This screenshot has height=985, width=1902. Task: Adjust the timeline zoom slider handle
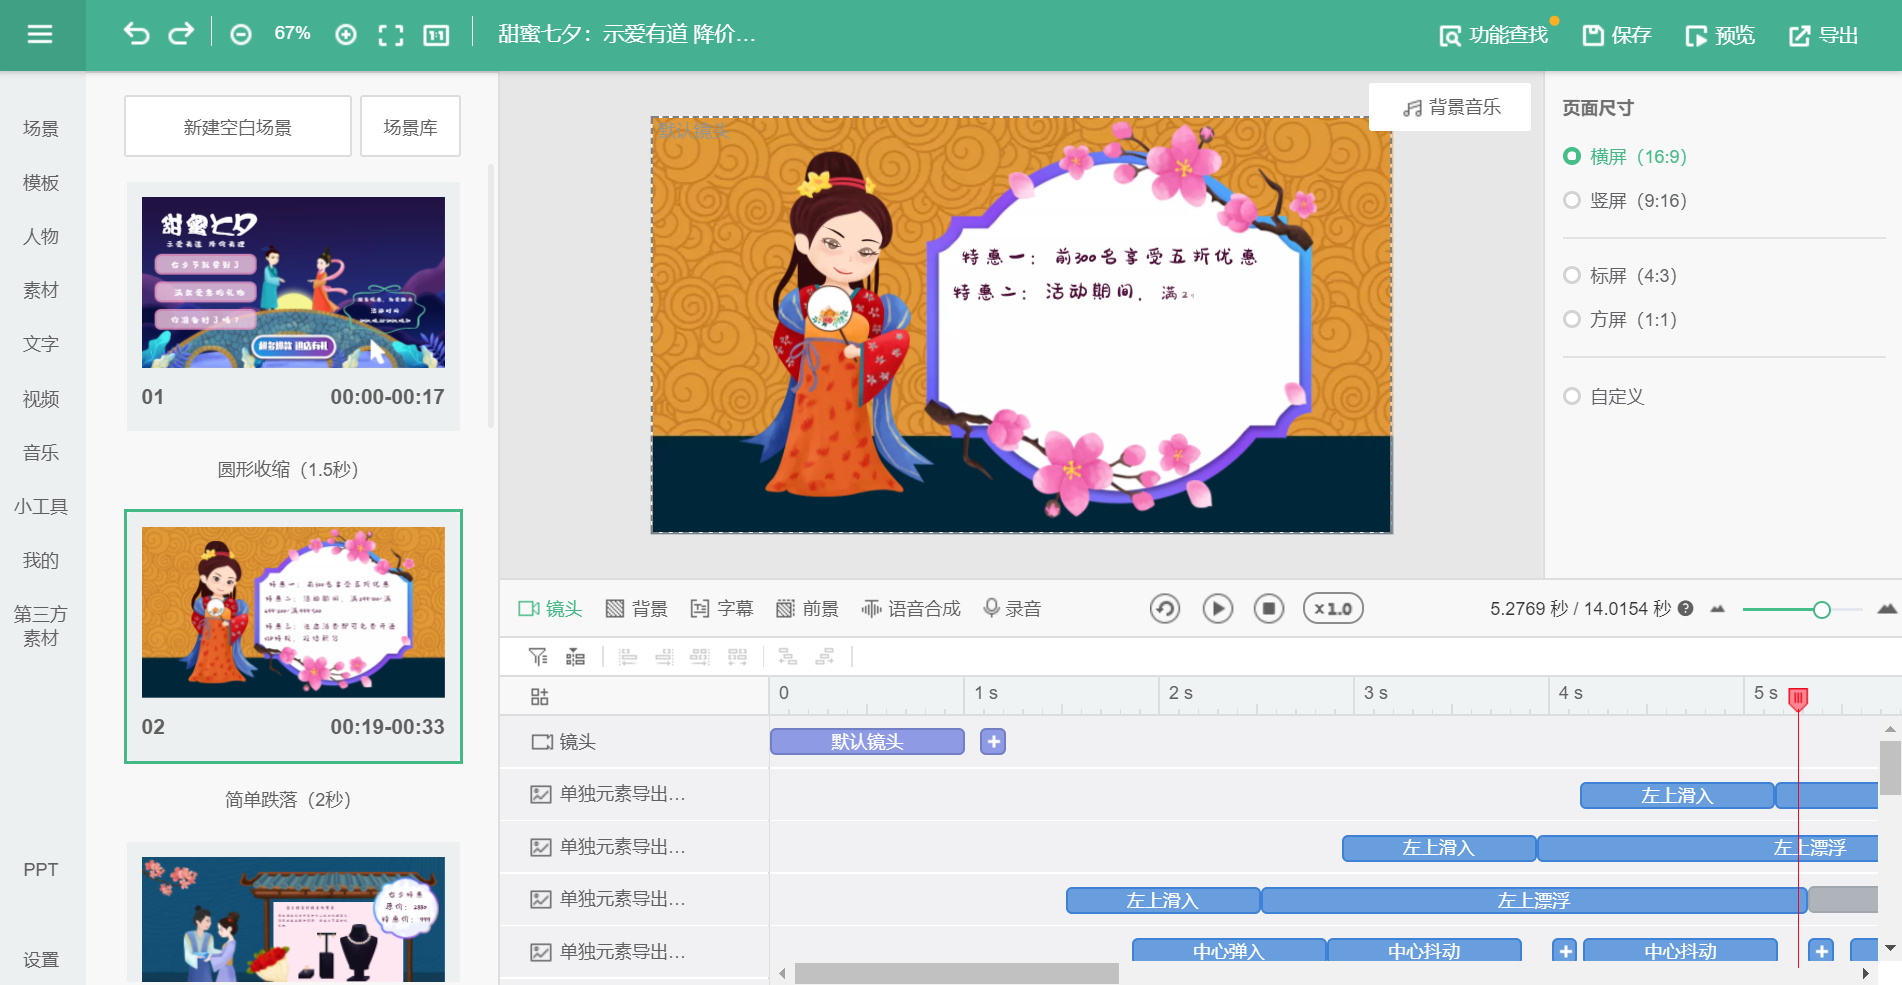[1822, 609]
